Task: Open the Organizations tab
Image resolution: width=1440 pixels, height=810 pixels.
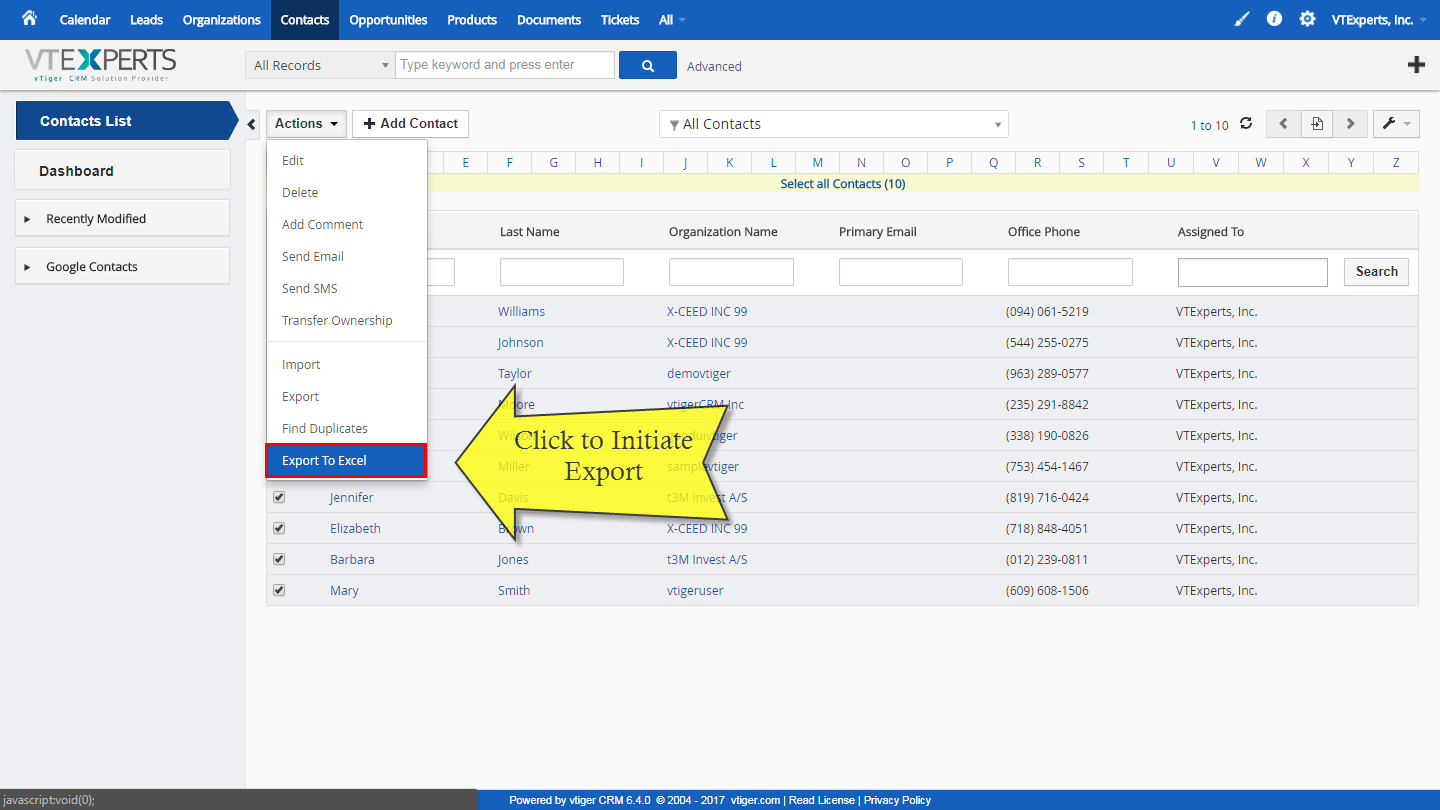Action: pyautogui.click(x=222, y=20)
